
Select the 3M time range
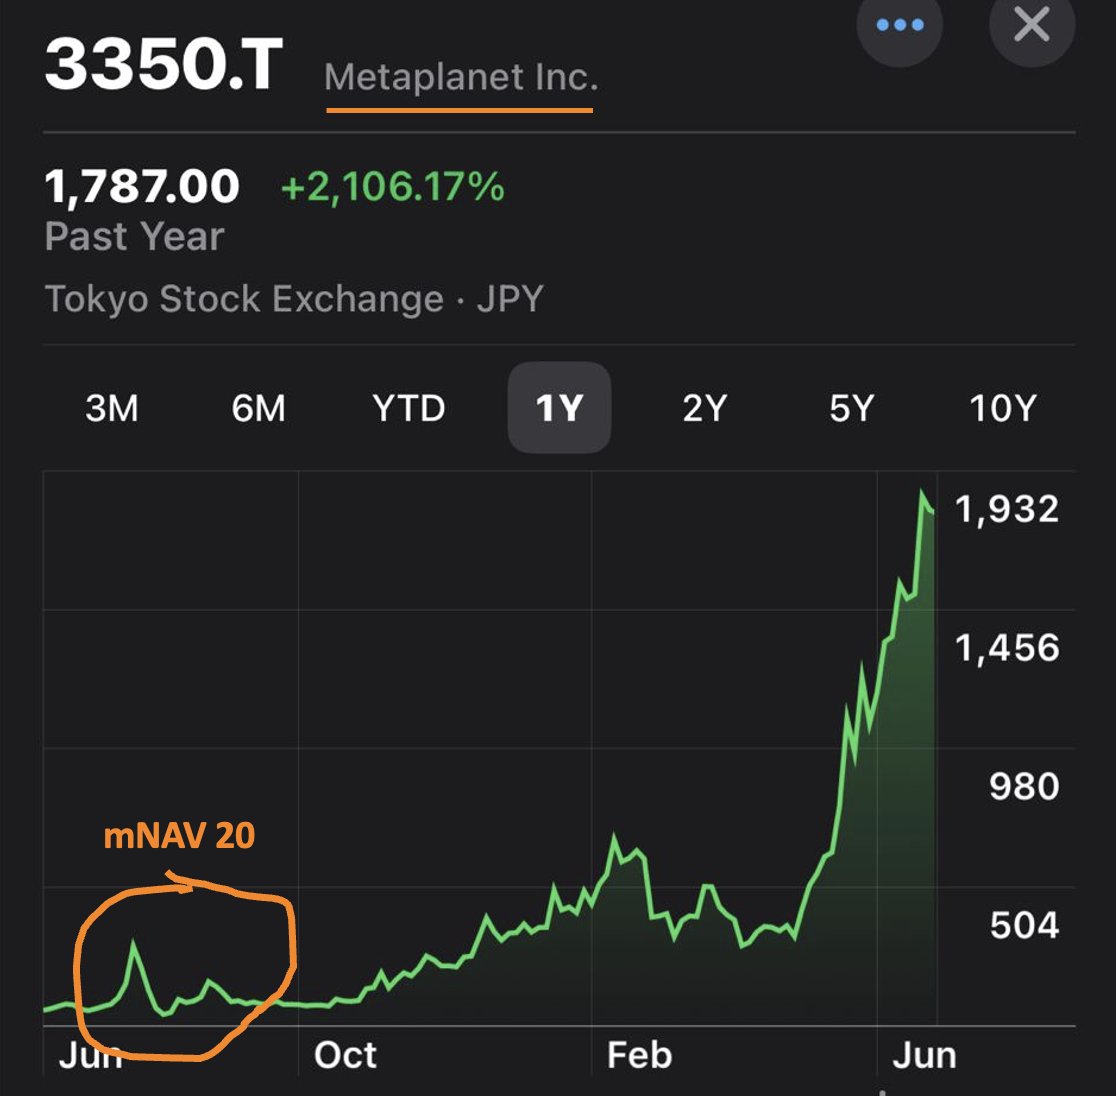click(x=112, y=409)
